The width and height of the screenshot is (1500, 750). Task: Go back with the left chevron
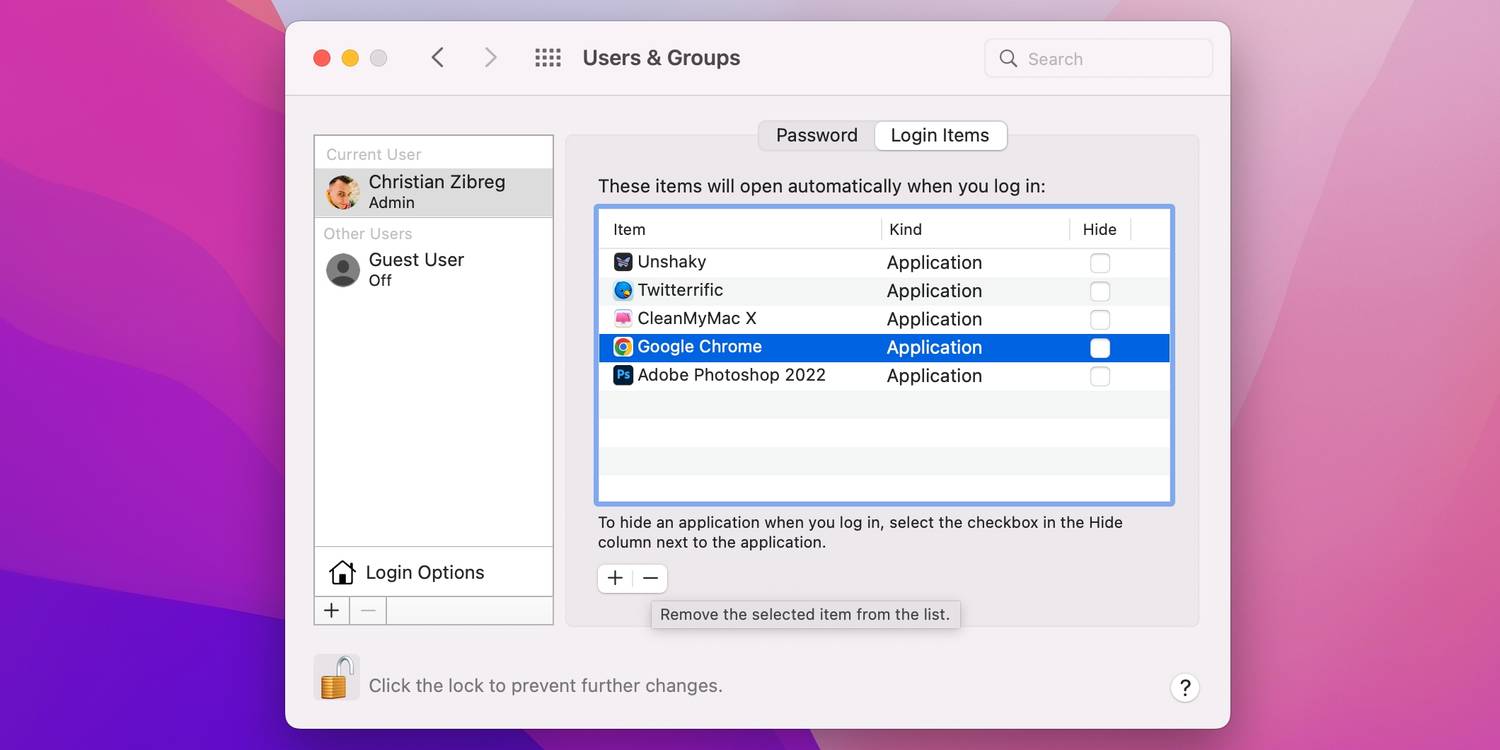[438, 58]
